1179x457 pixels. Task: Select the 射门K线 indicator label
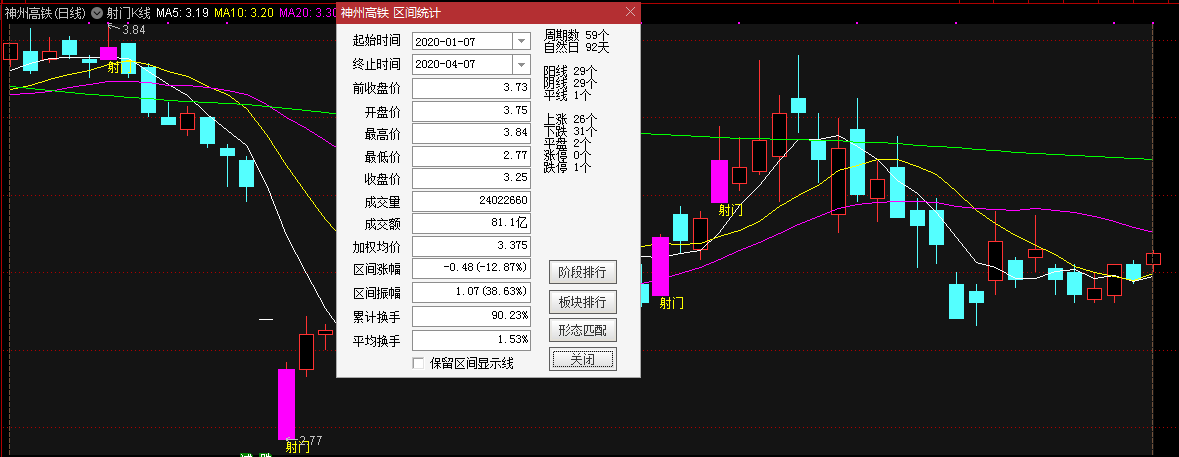click(x=129, y=13)
